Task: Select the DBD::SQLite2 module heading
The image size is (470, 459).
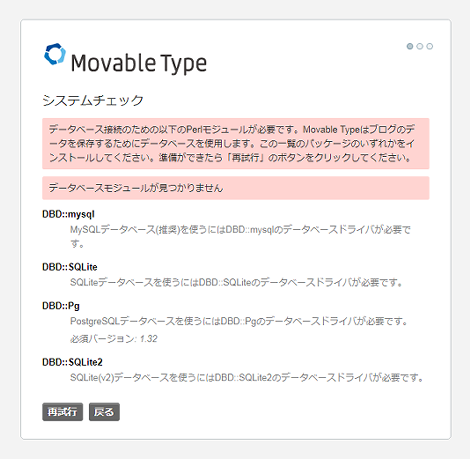Action: click(72, 362)
